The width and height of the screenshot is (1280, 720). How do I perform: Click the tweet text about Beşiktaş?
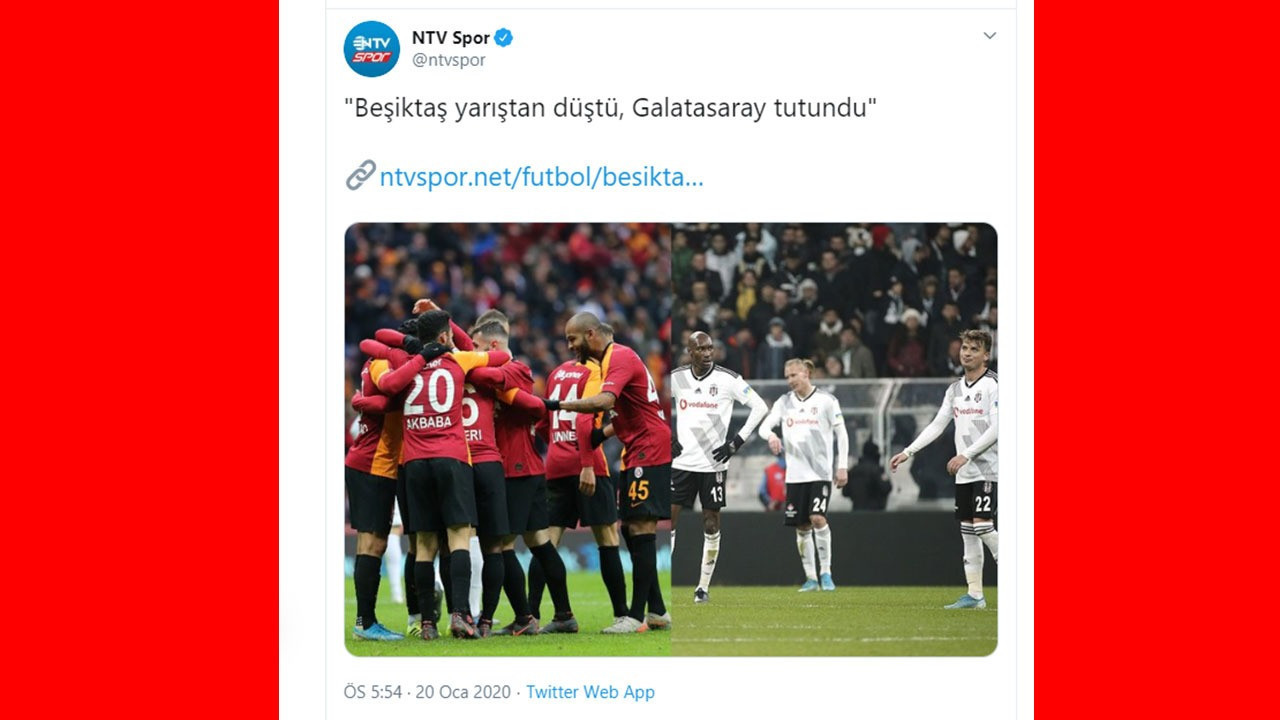coord(616,108)
